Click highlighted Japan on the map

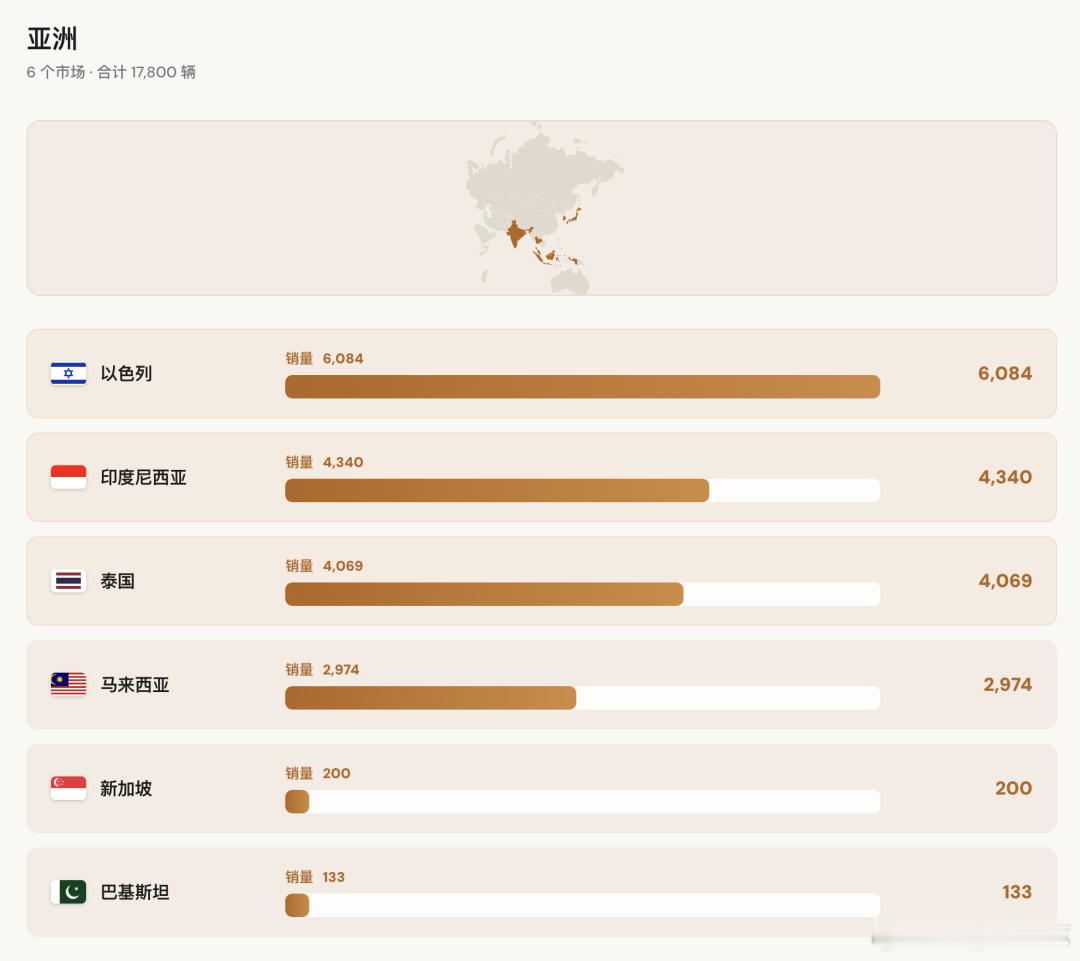(x=573, y=216)
